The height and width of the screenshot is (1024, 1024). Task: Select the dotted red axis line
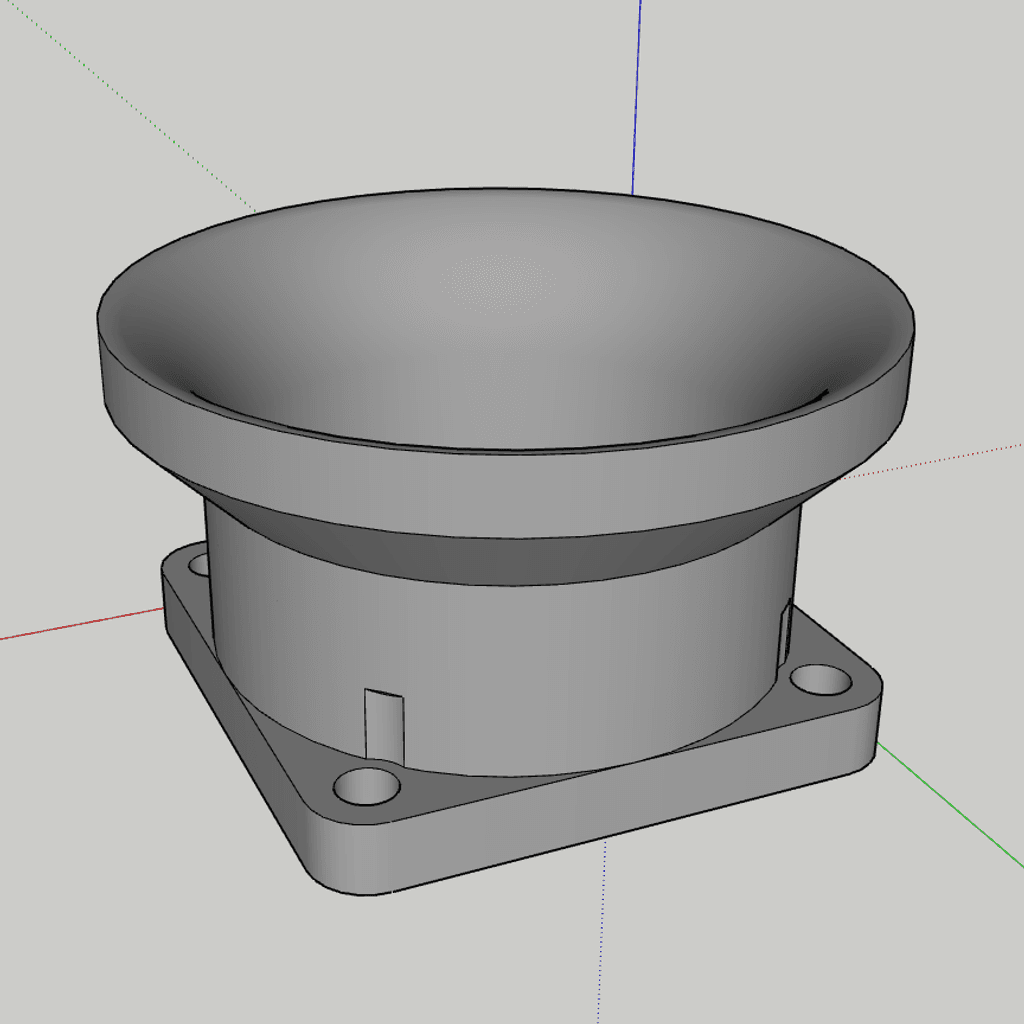click(x=930, y=462)
